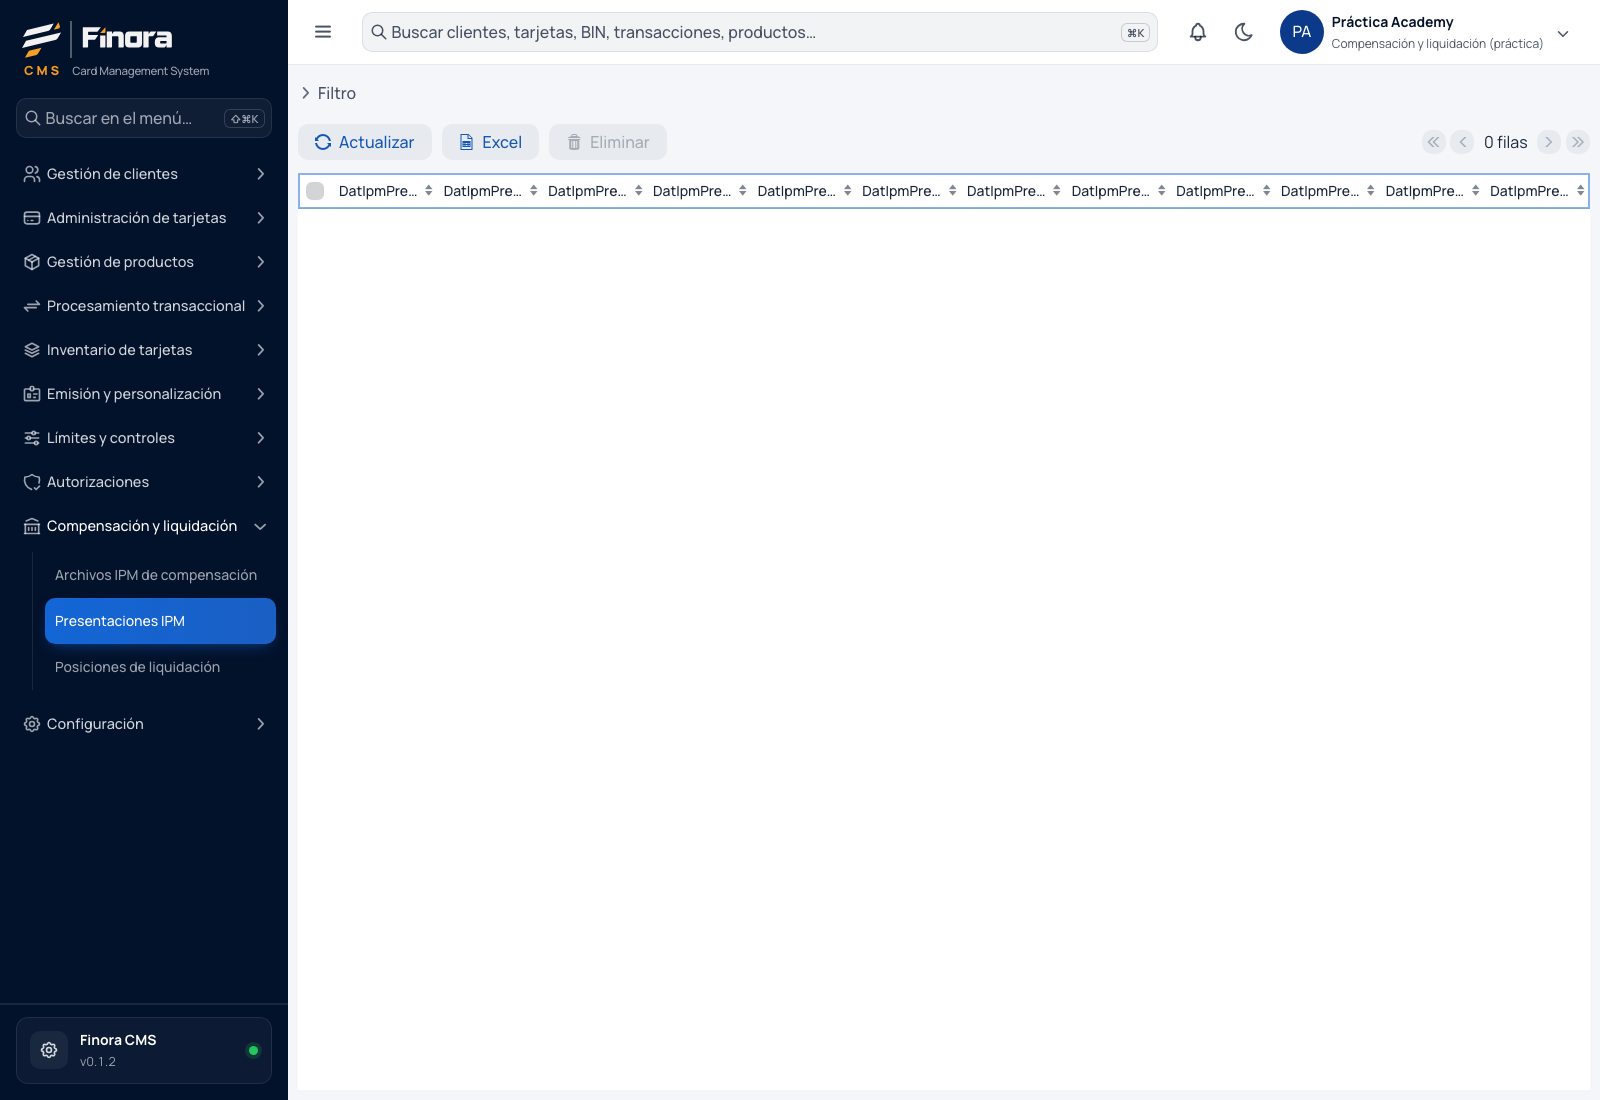Open the Práctica Academy account dropdown chevron
1600x1100 pixels.
(x=1563, y=33)
